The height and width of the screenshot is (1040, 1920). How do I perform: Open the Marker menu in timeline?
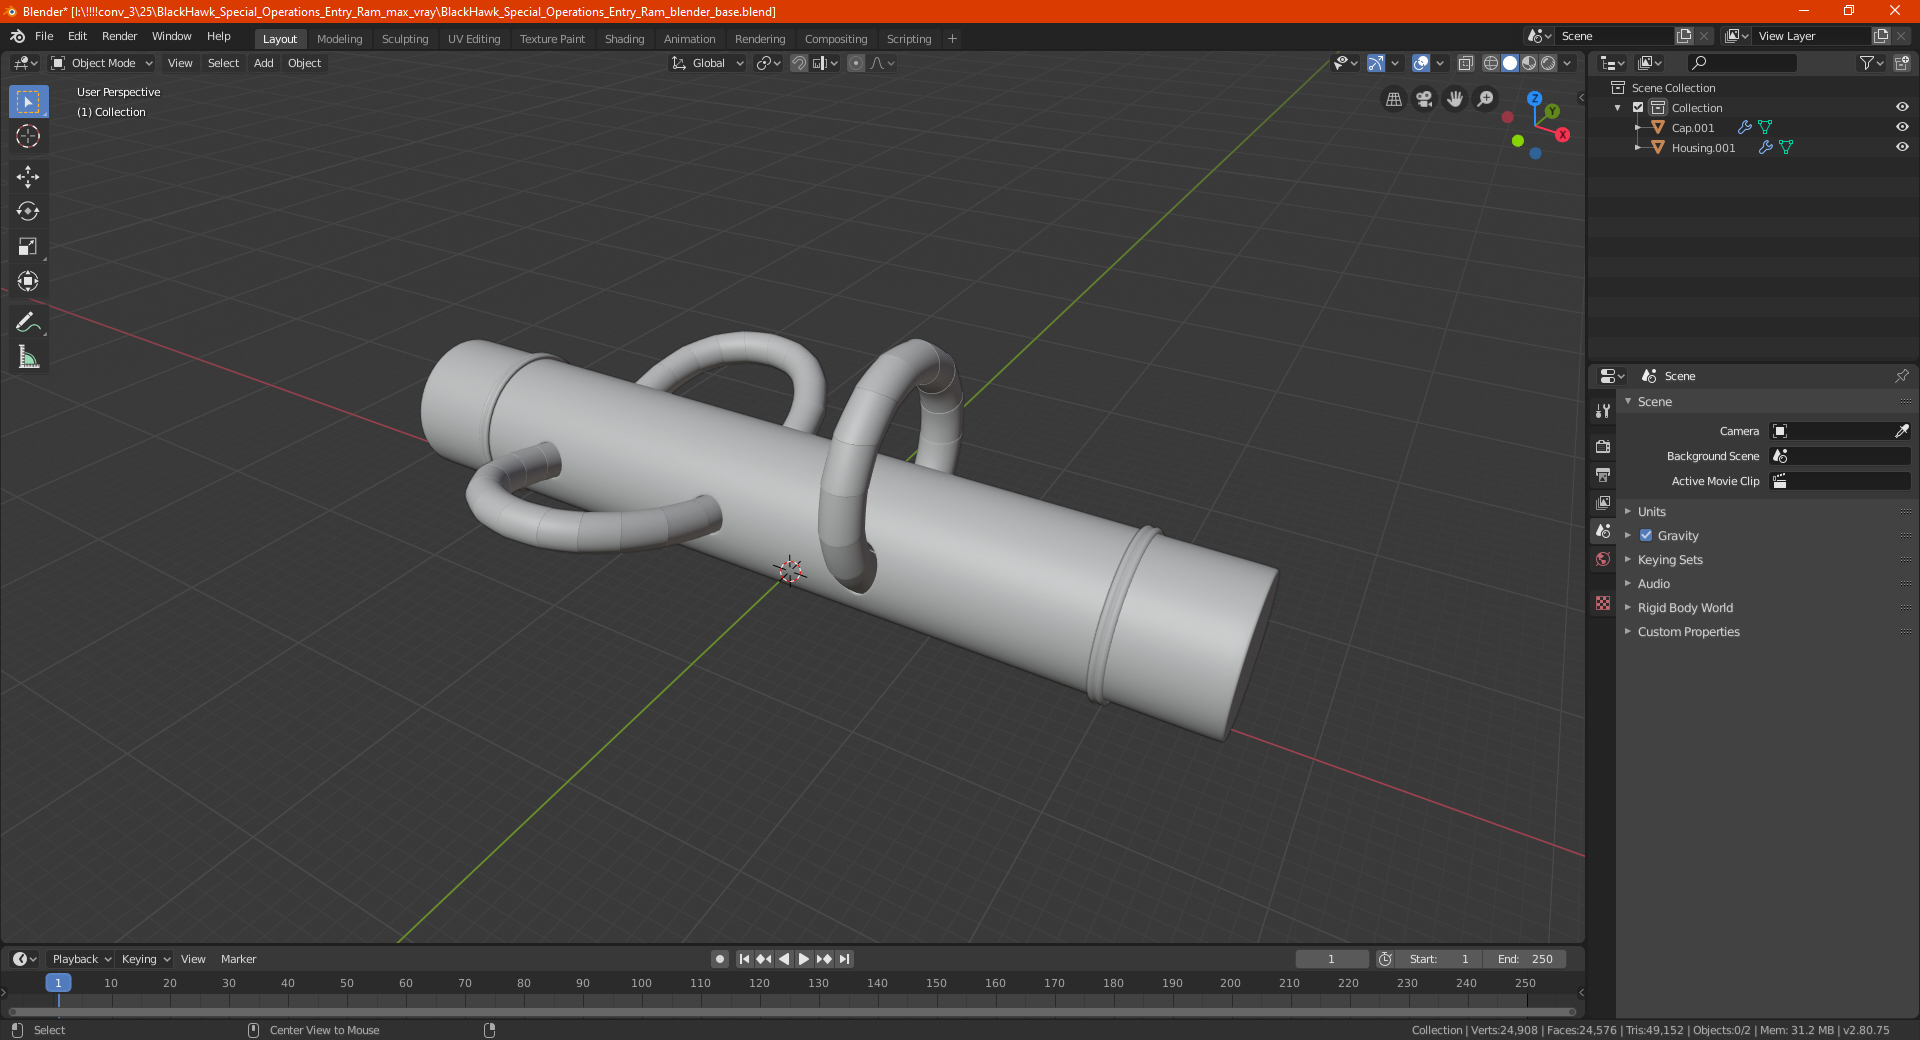[238, 959]
